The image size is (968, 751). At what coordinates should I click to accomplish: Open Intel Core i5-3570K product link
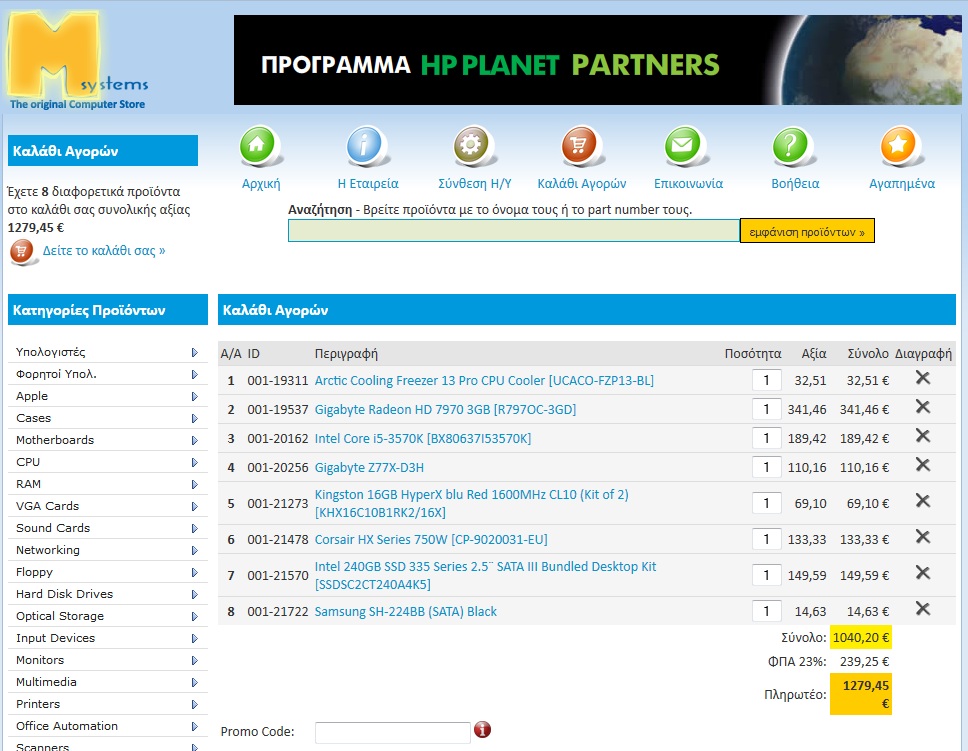point(423,438)
